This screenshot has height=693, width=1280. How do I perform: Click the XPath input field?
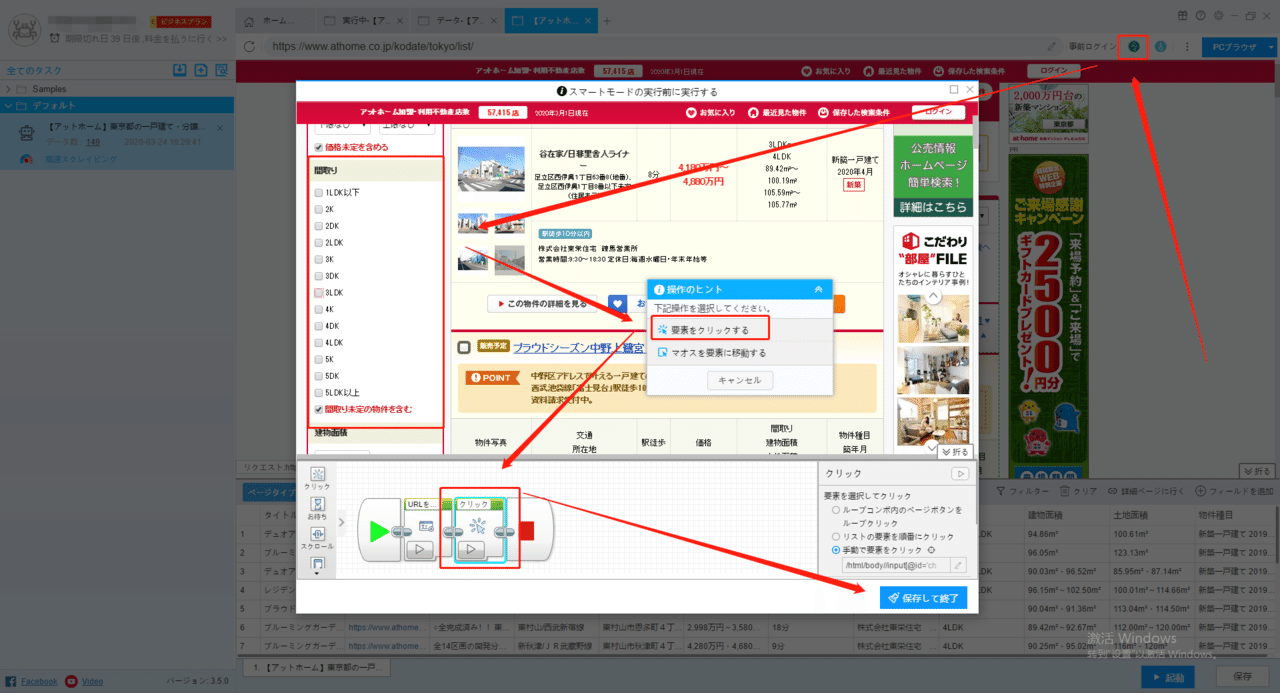[894, 565]
